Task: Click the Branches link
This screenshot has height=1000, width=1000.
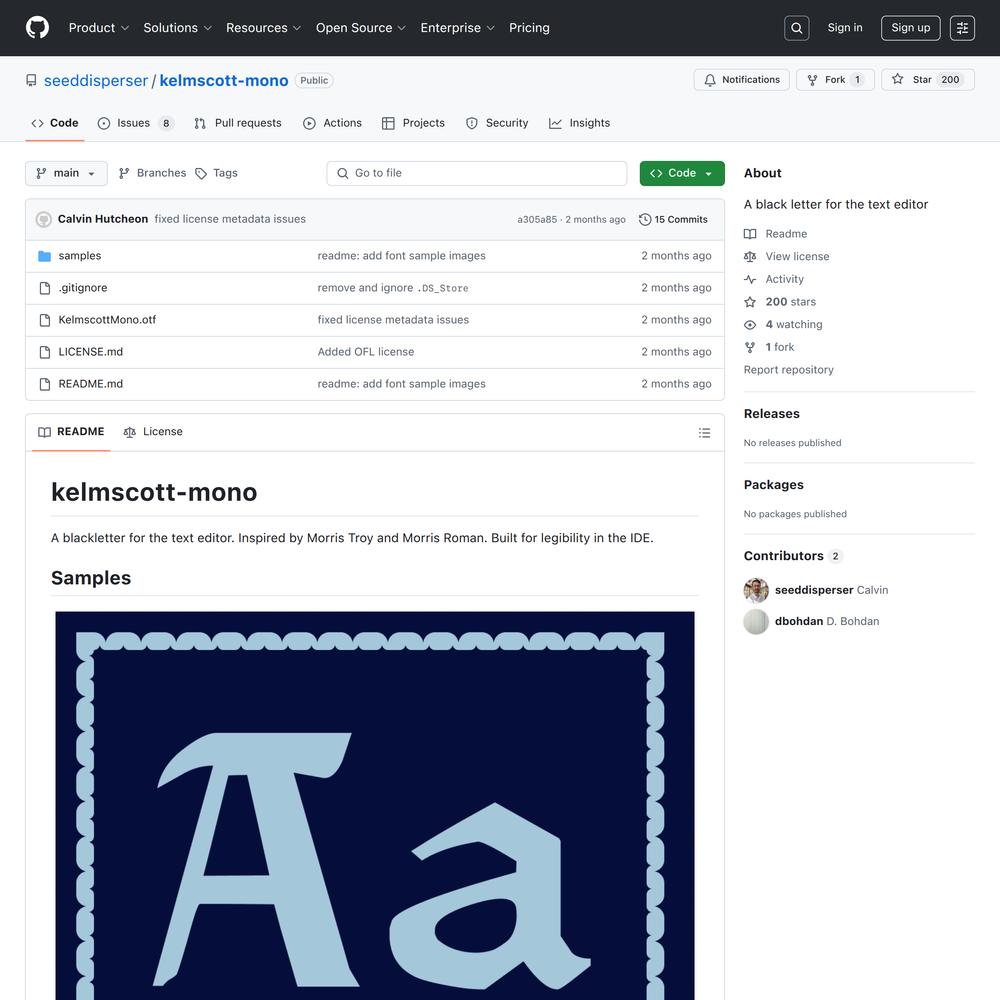Action: point(152,173)
